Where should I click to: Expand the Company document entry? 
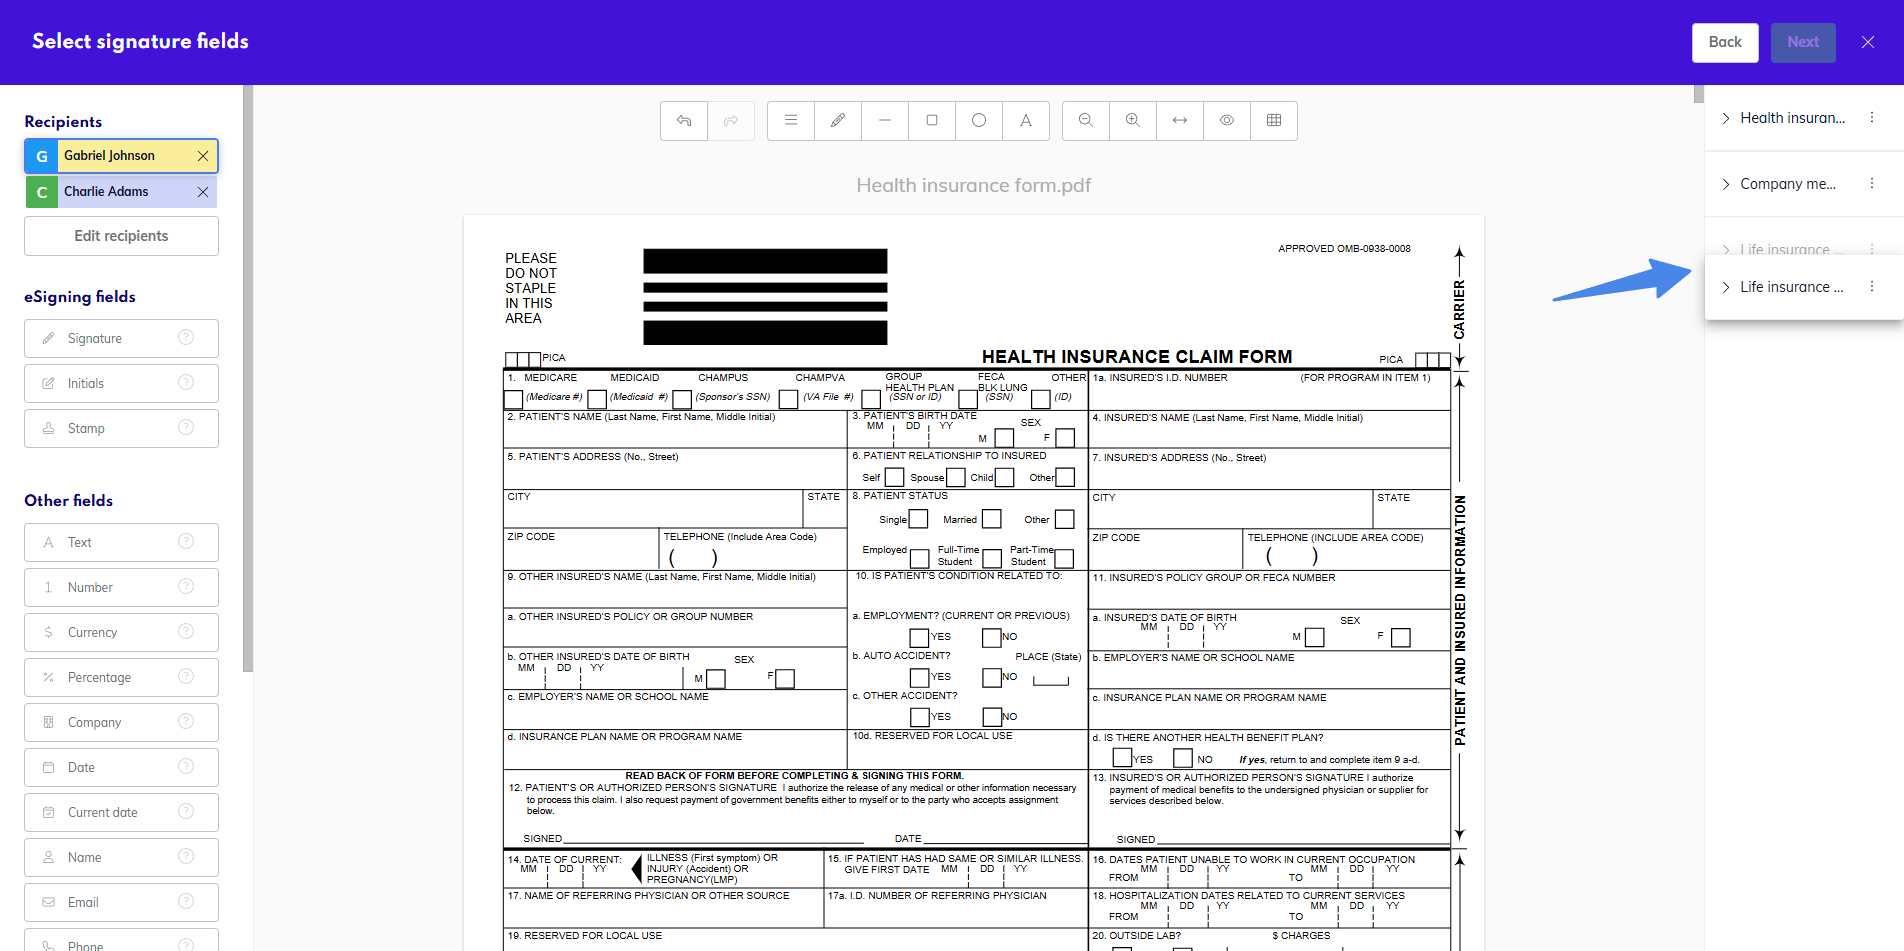[x=1726, y=184]
